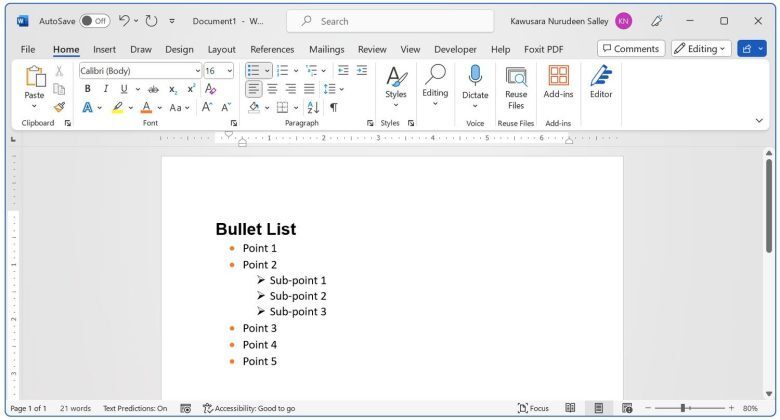780x420 pixels.
Task: Click the Undo arrow
Action: [x=124, y=21]
